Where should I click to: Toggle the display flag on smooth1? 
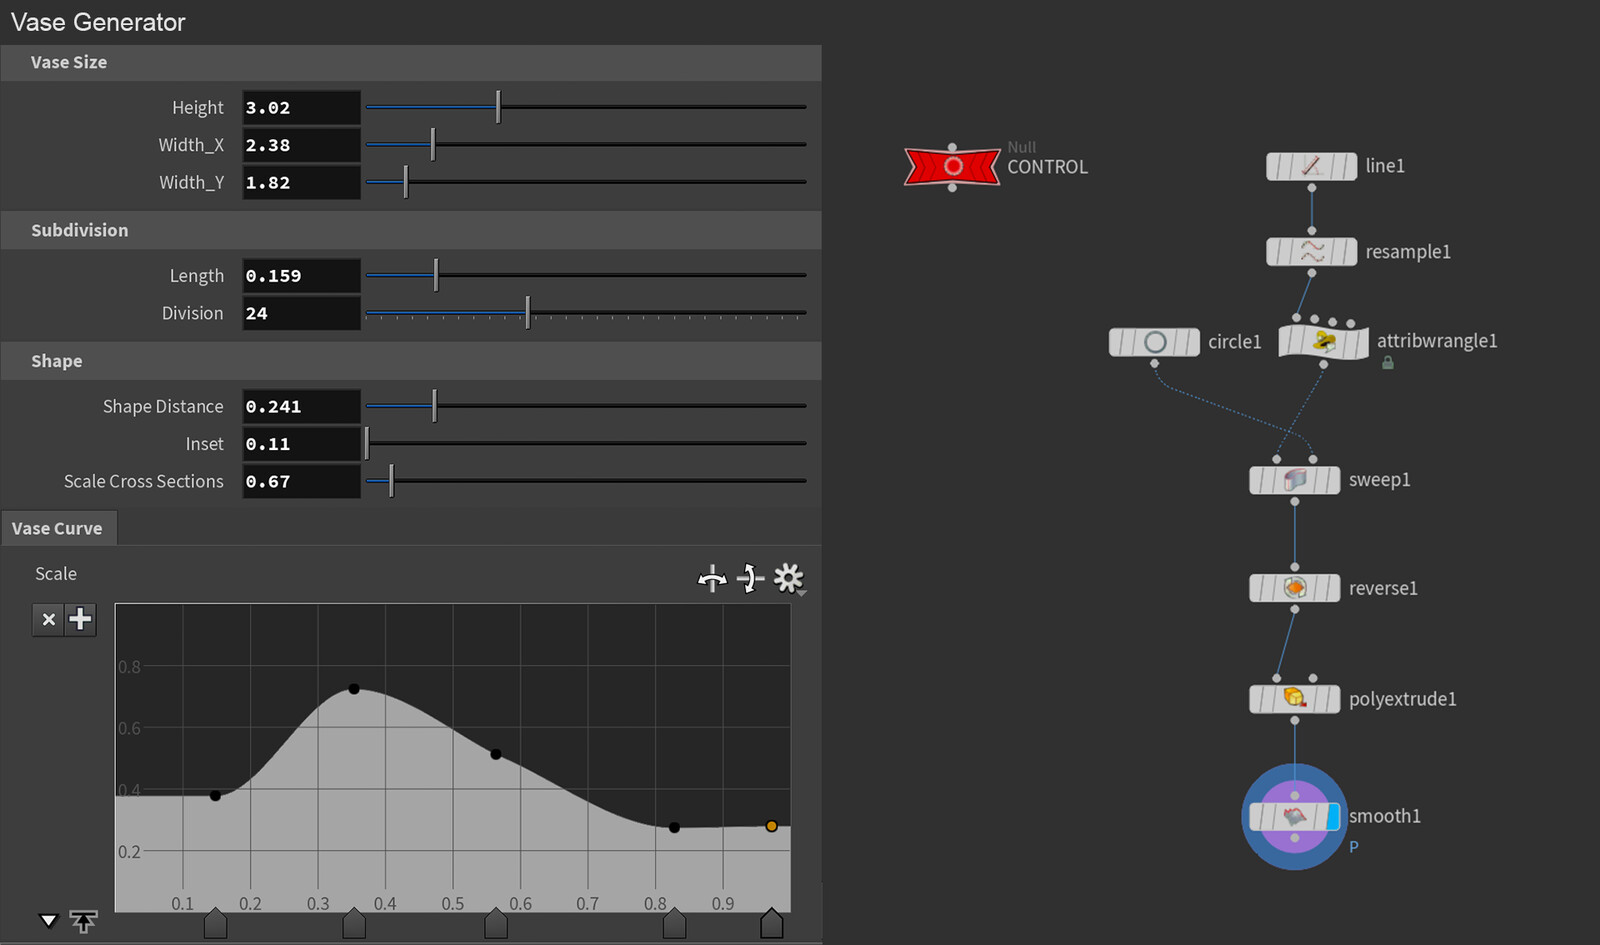coord(1333,817)
